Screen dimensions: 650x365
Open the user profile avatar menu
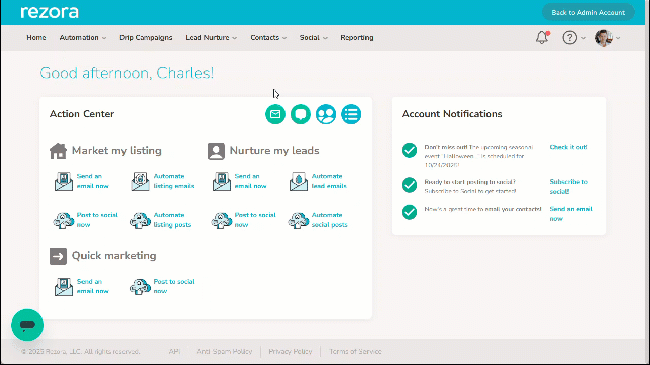[x=607, y=38]
